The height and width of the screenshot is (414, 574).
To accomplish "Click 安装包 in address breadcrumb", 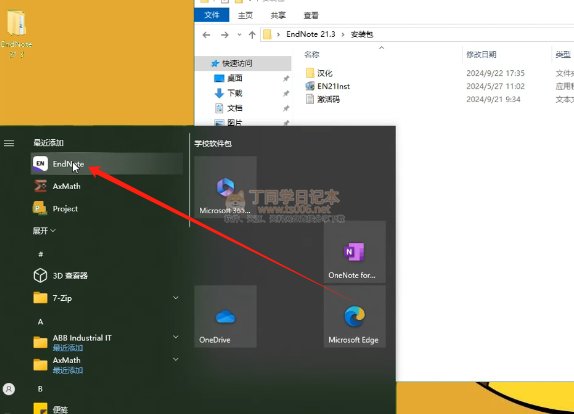I will point(362,34).
